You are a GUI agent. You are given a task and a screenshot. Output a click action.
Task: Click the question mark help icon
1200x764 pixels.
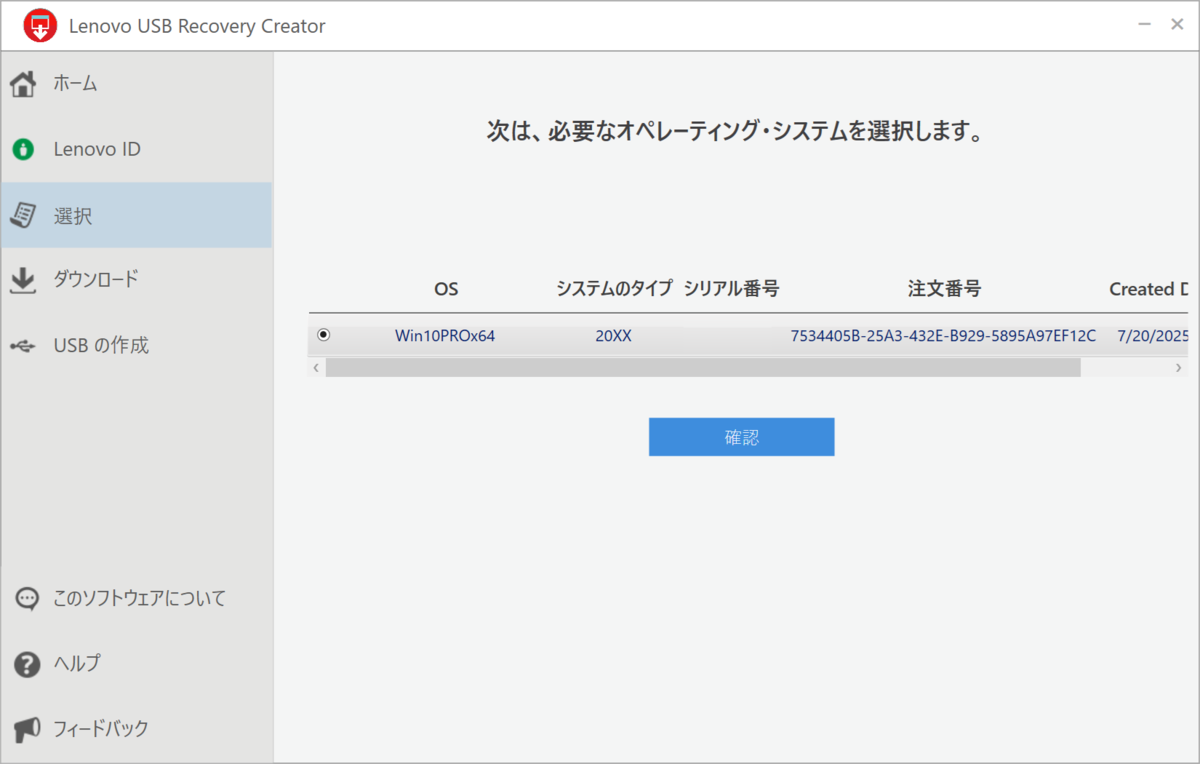(27, 663)
